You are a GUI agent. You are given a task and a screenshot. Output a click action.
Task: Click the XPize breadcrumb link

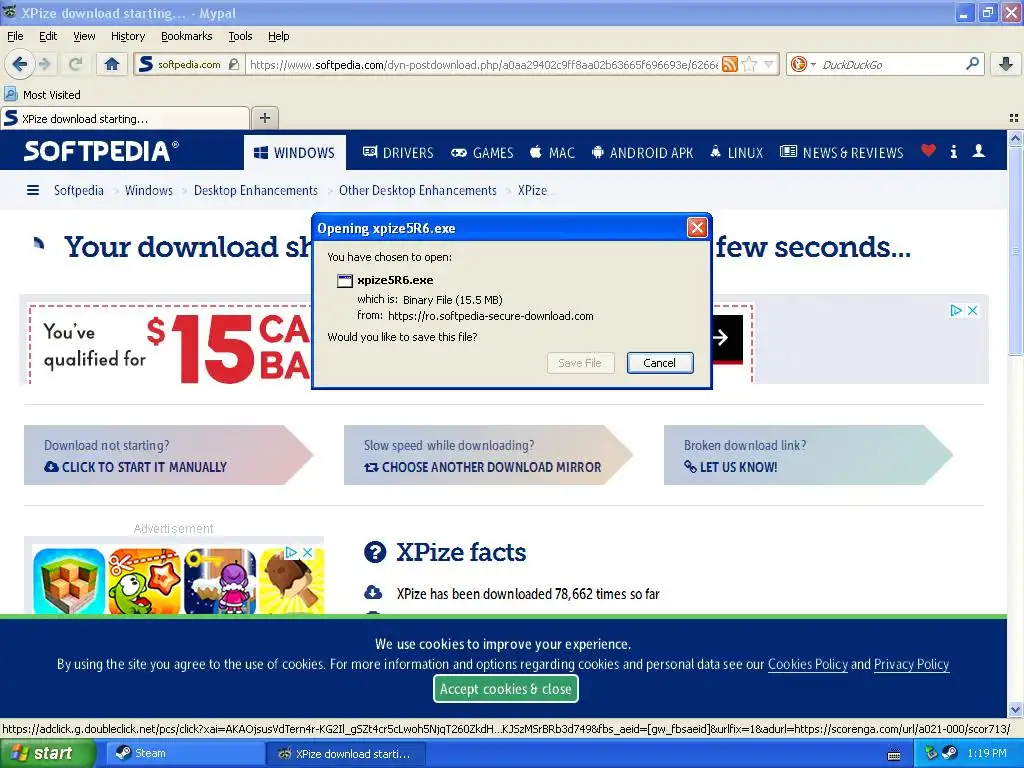532,190
